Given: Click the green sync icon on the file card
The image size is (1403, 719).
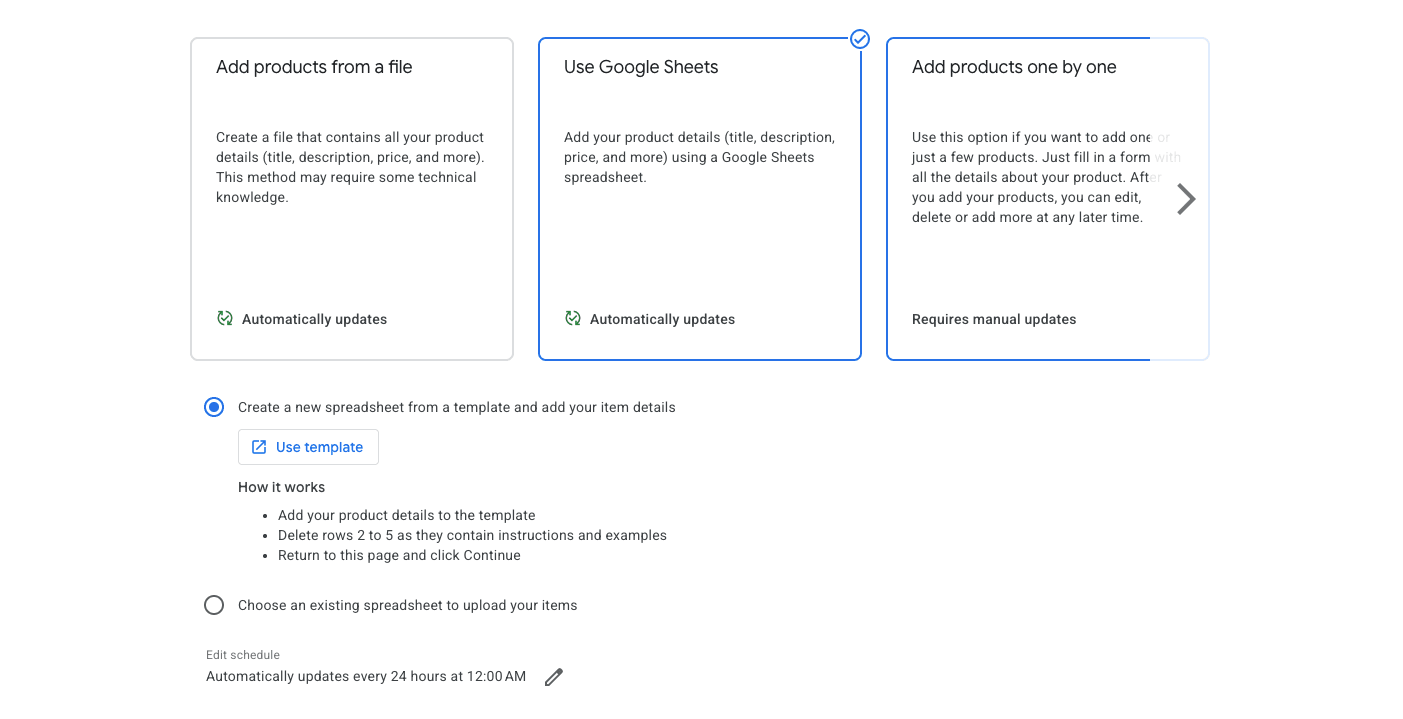Looking at the screenshot, I should (x=224, y=318).
